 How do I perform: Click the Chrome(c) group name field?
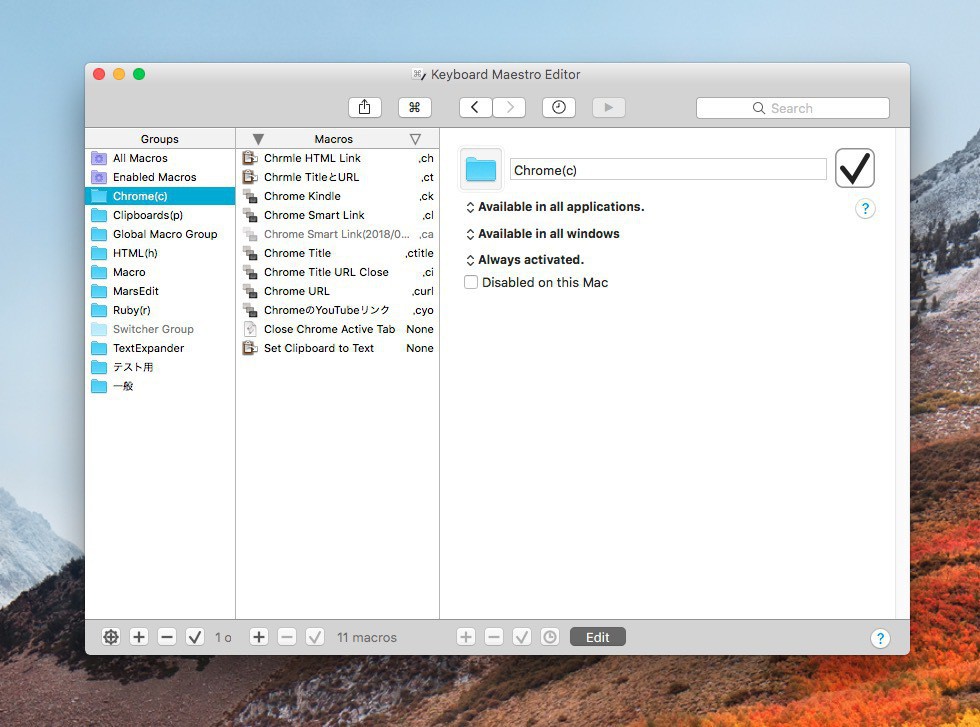point(668,170)
